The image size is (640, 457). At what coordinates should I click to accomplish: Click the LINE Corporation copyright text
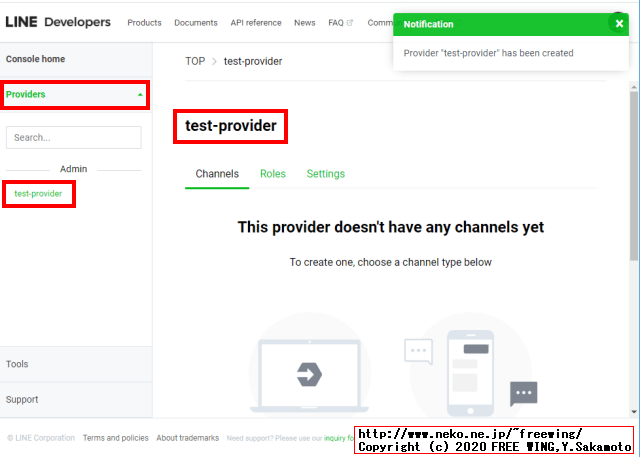[41, 438]
